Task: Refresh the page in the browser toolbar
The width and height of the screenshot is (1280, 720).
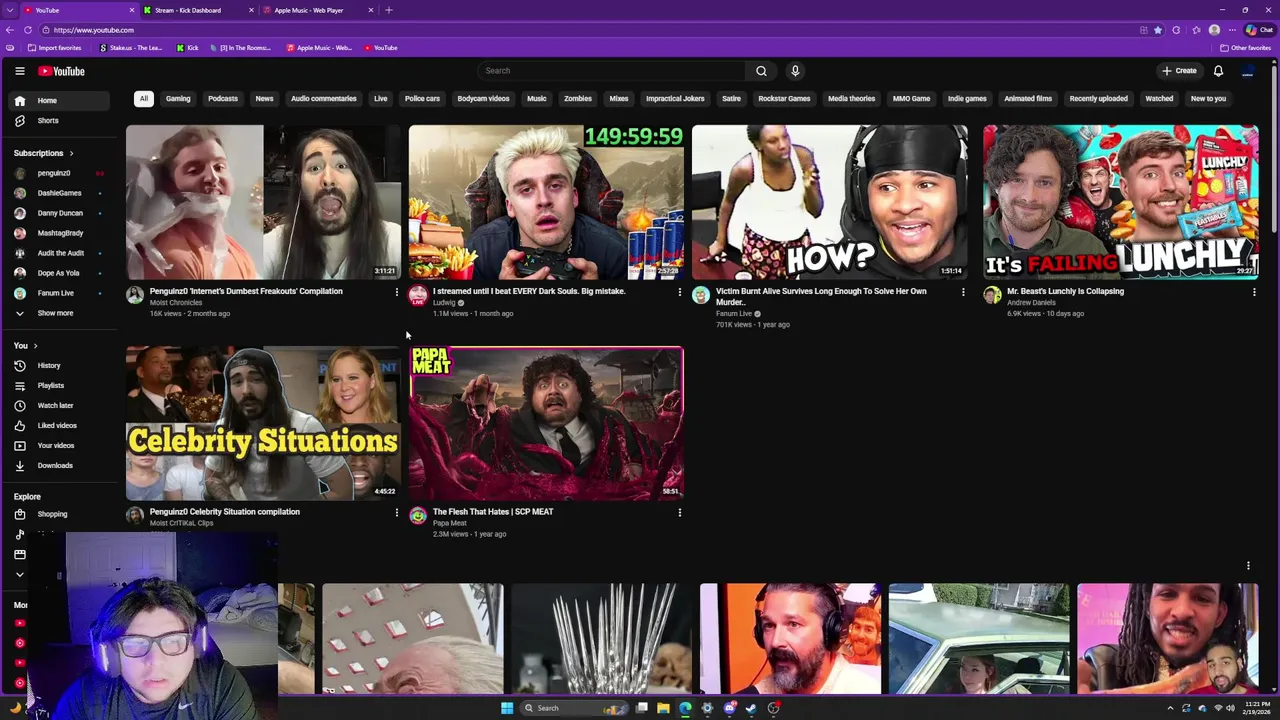Action: coord(28,30)
